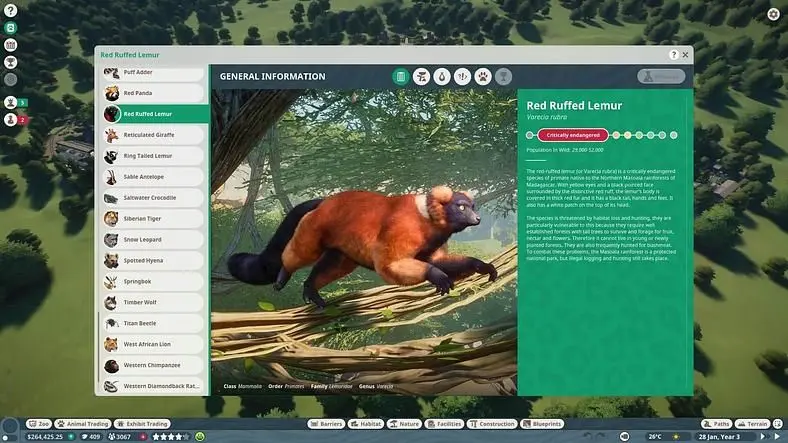Select Sable Antelope in the animal list
The image size is (788, 443).
153,177
